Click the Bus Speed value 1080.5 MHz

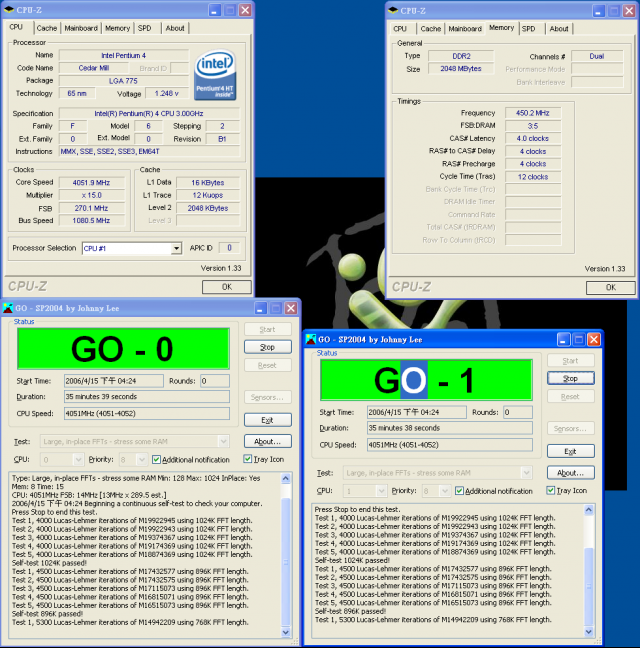91,221
